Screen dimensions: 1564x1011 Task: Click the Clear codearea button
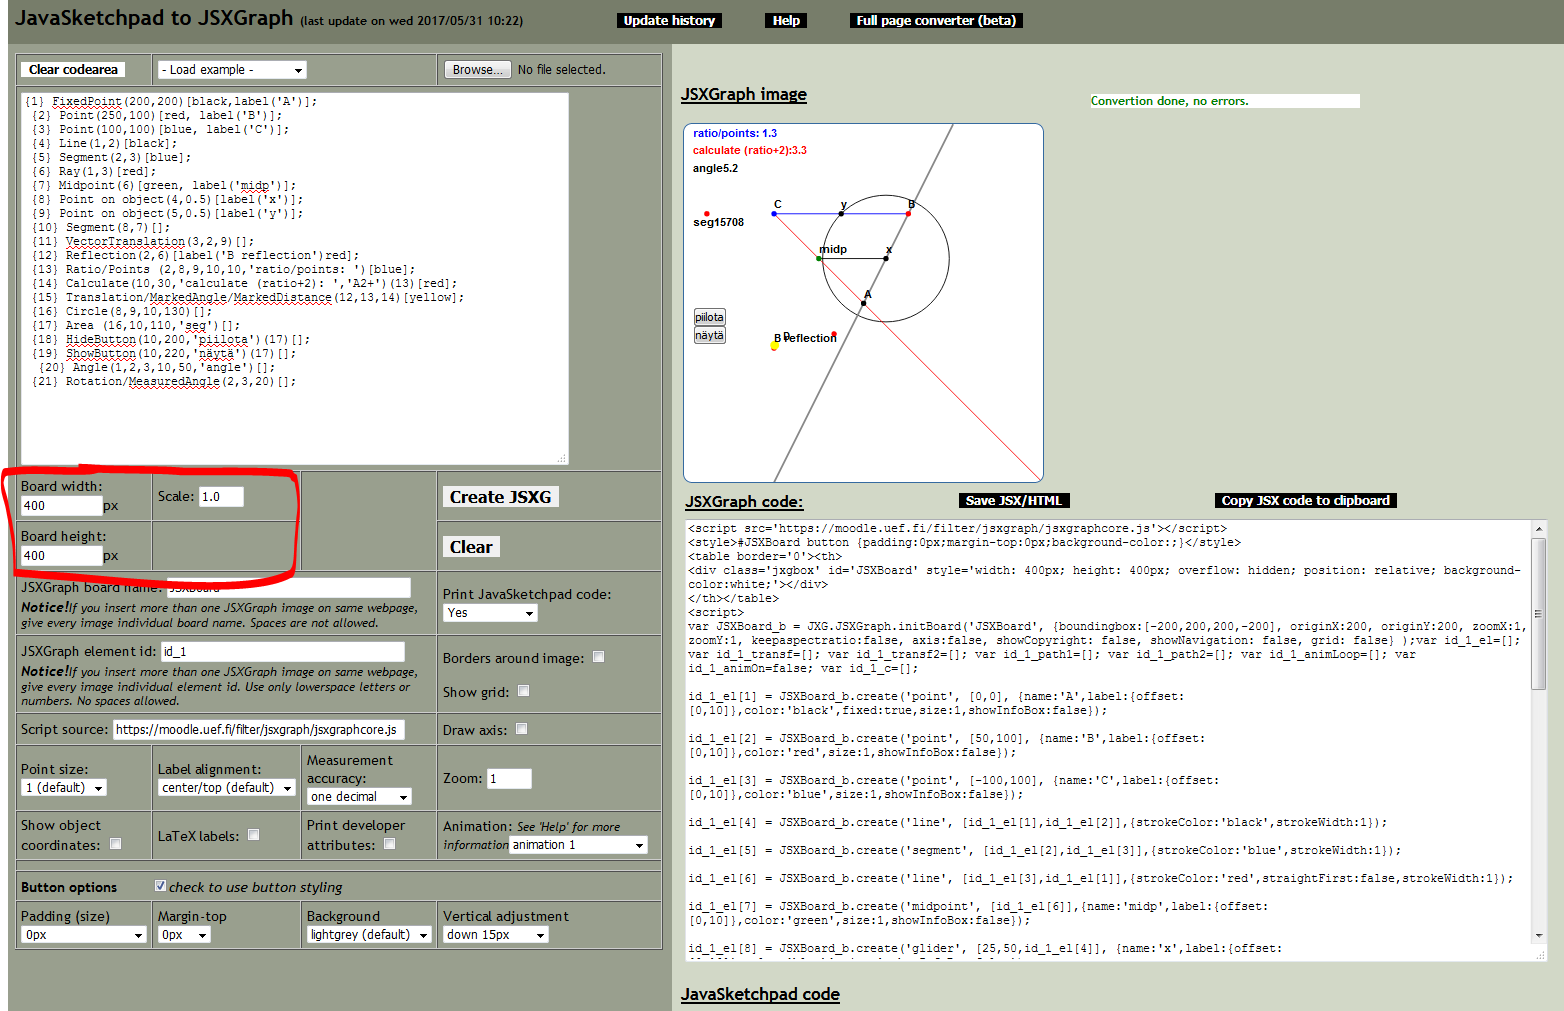click(73, 69)
